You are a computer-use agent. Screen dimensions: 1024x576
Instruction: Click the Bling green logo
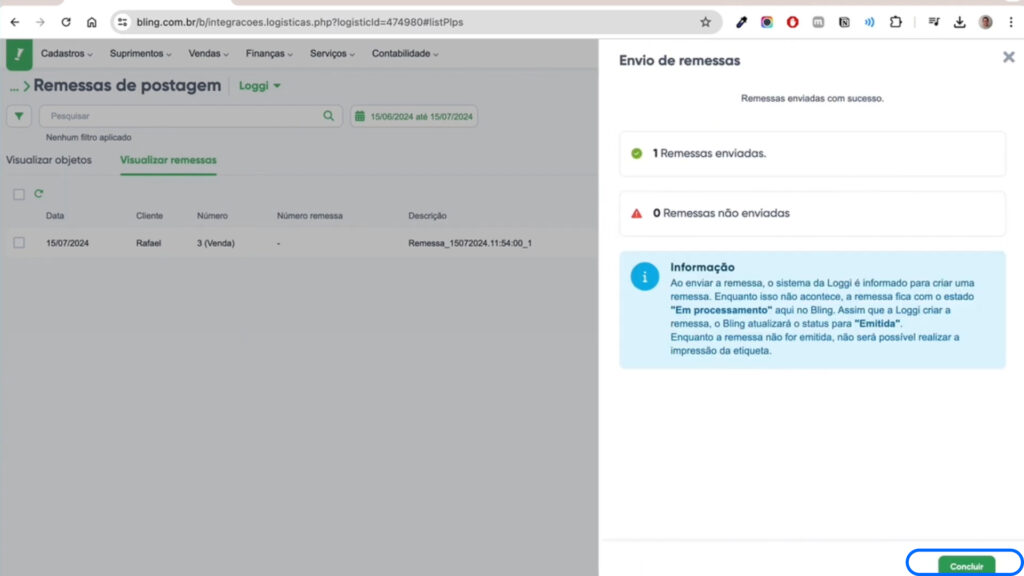19,54
